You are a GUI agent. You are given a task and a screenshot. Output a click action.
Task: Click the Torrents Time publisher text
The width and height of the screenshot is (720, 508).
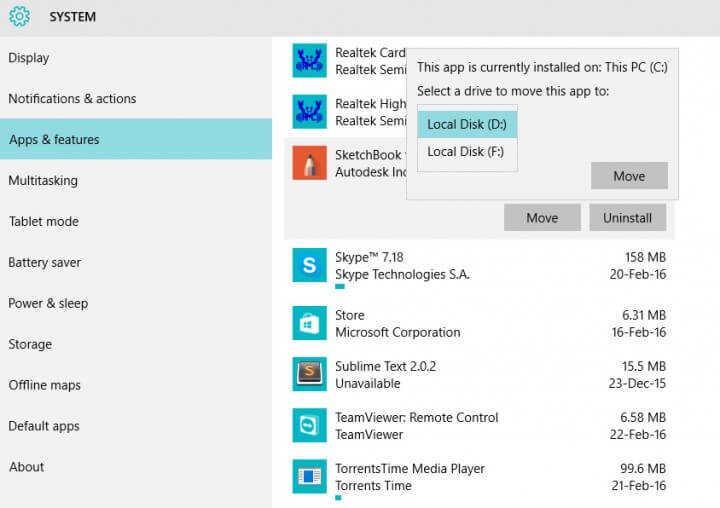373,485
